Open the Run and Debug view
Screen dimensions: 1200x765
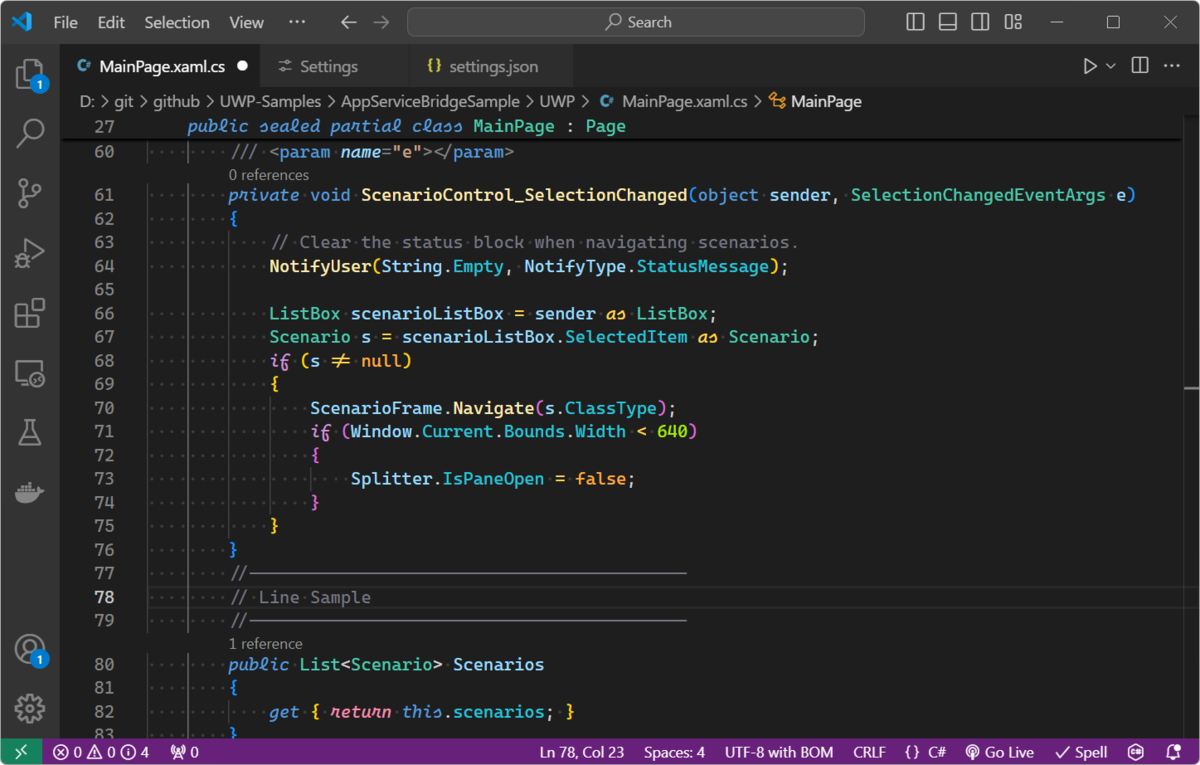[30, 253]
